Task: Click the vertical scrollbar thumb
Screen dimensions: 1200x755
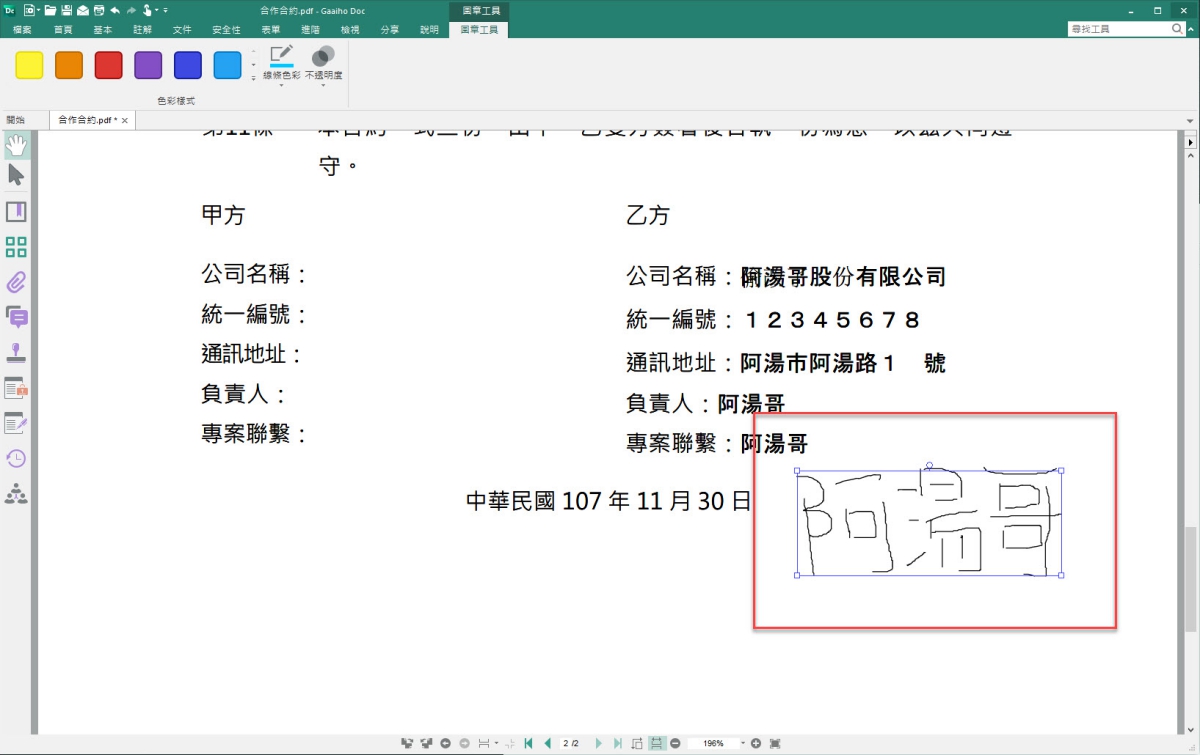Action: (x=1190, y=580)
